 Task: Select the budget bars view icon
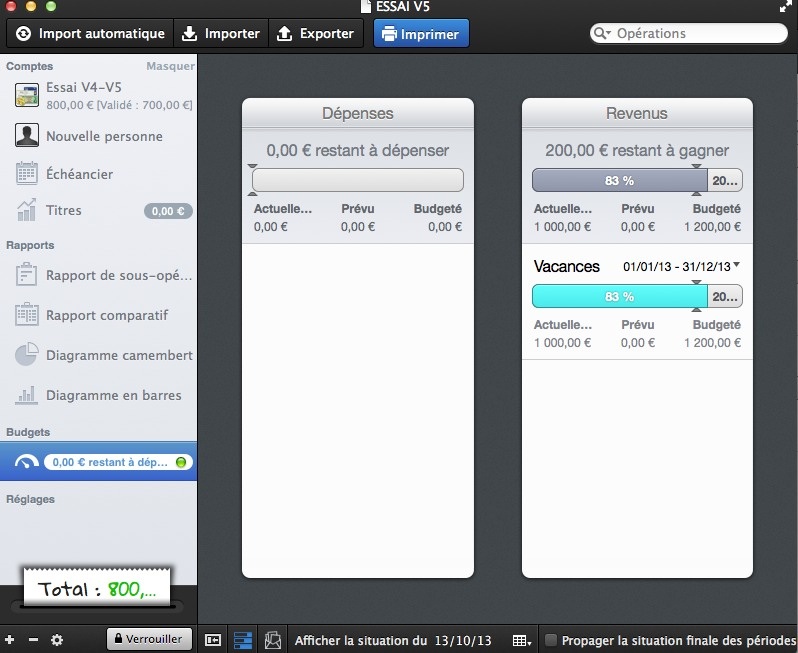(x=243, y=640)
